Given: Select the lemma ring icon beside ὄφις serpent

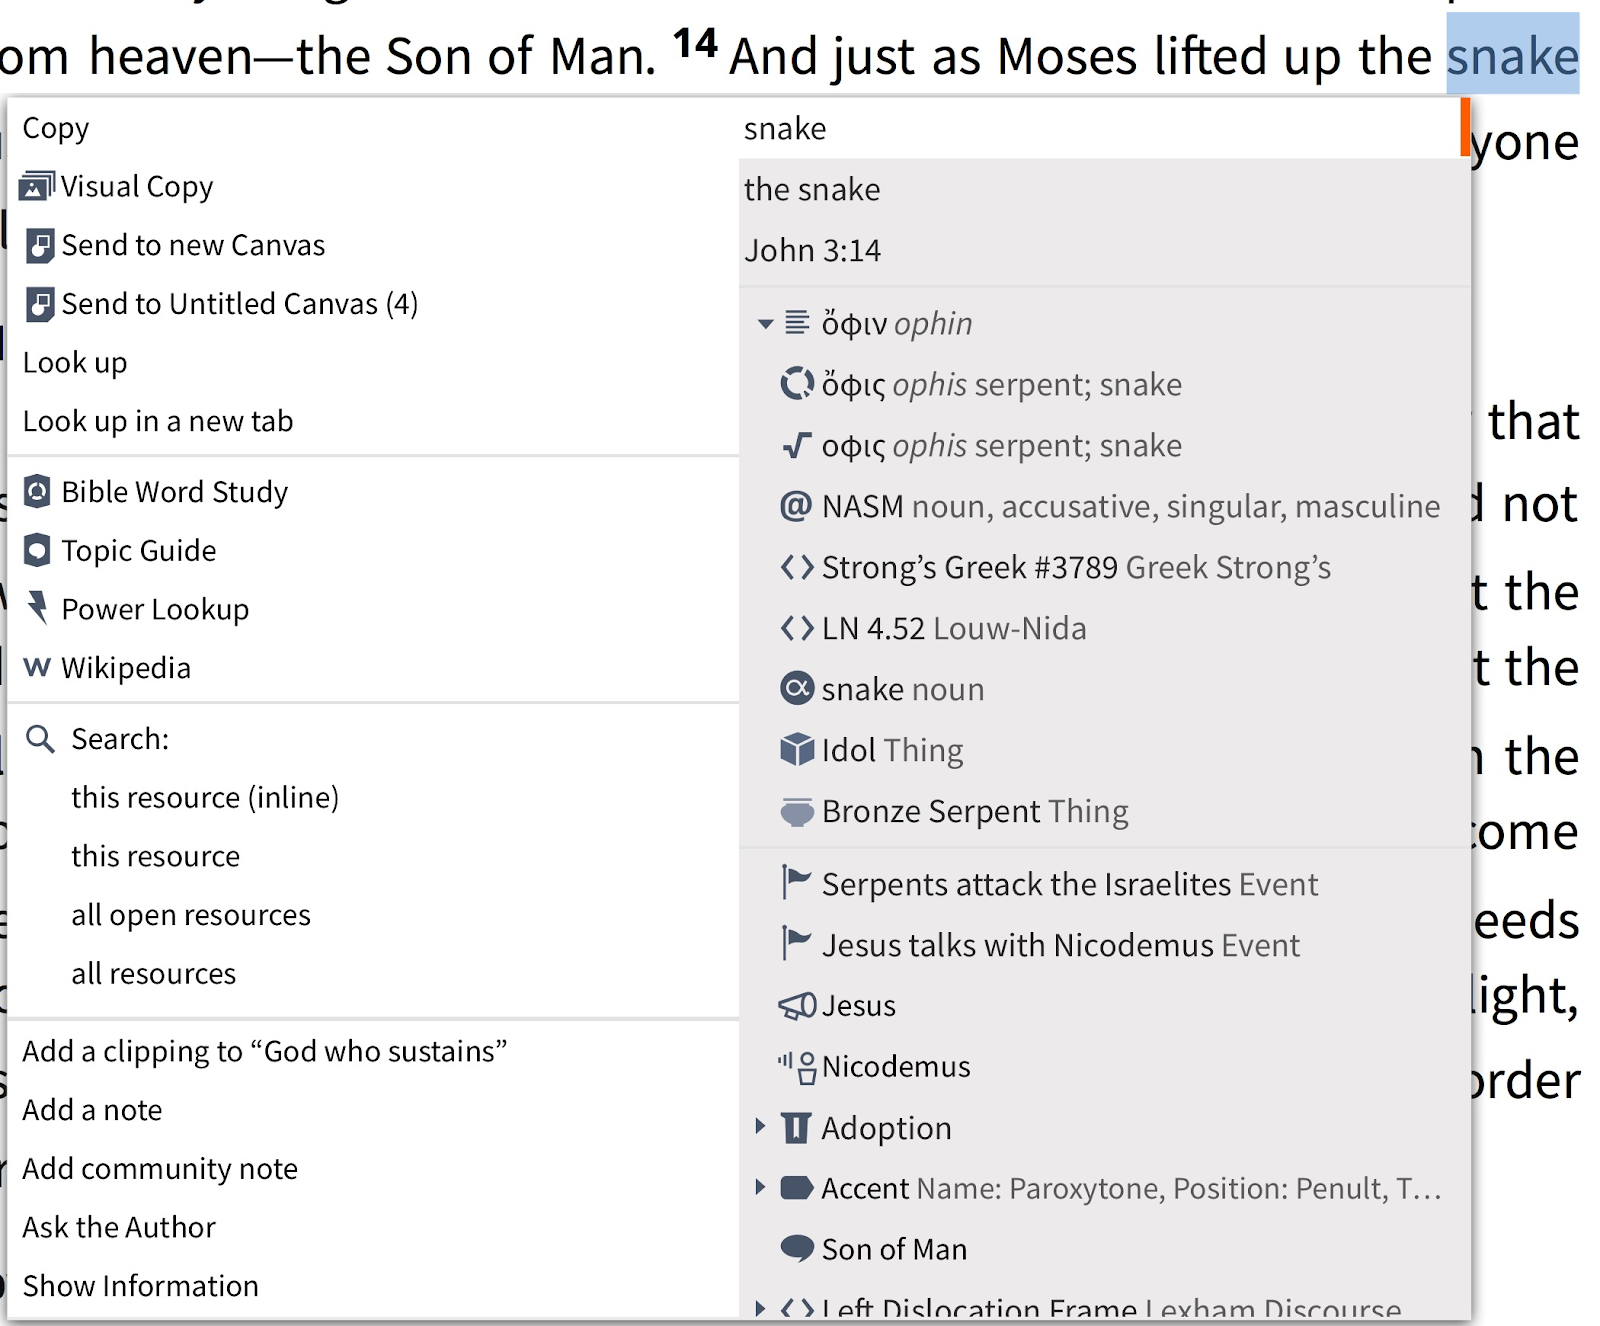Looking at the screenshot, I should (x=797, y=384).
